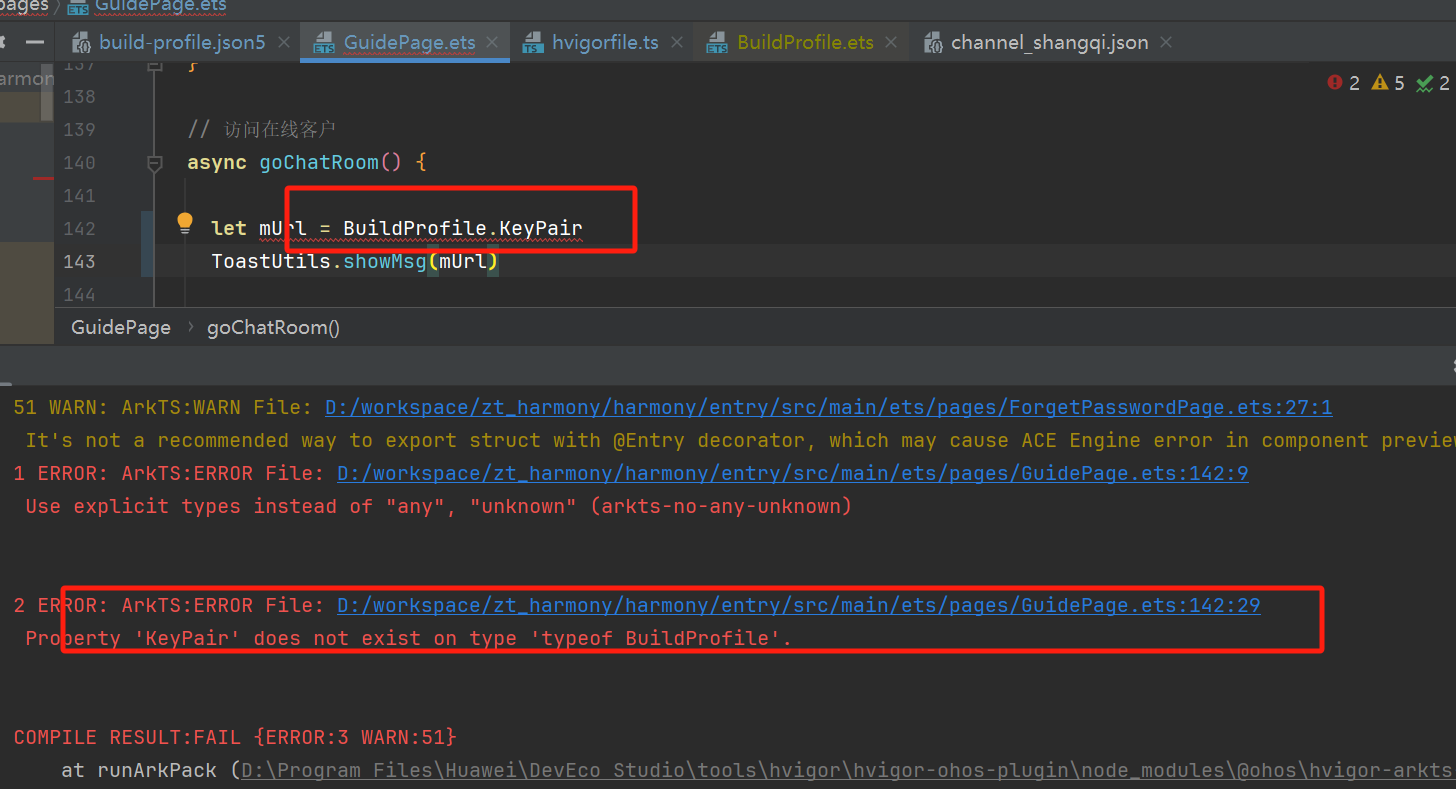Open the quick-fix light bulb on line 142

[185, 223]
